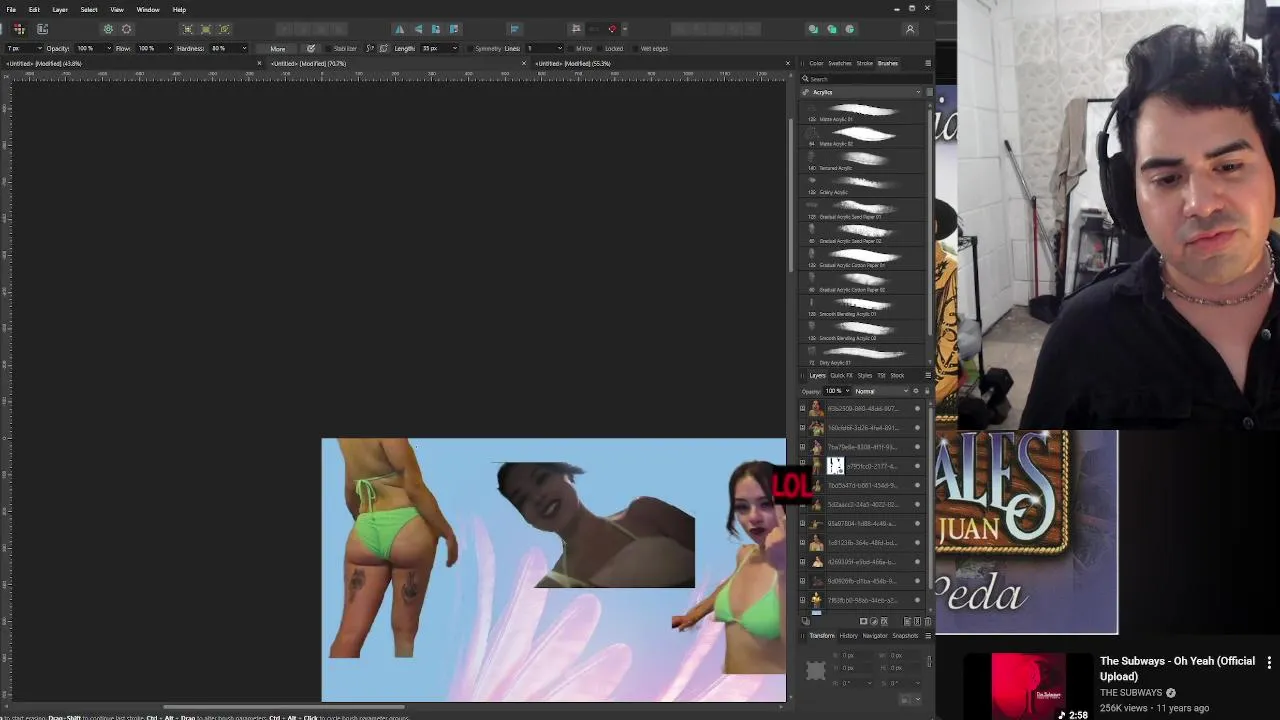Close the first Untitled (43.8%) document tab
This screenshot has height=720, width=1280.
pos(259,63)
